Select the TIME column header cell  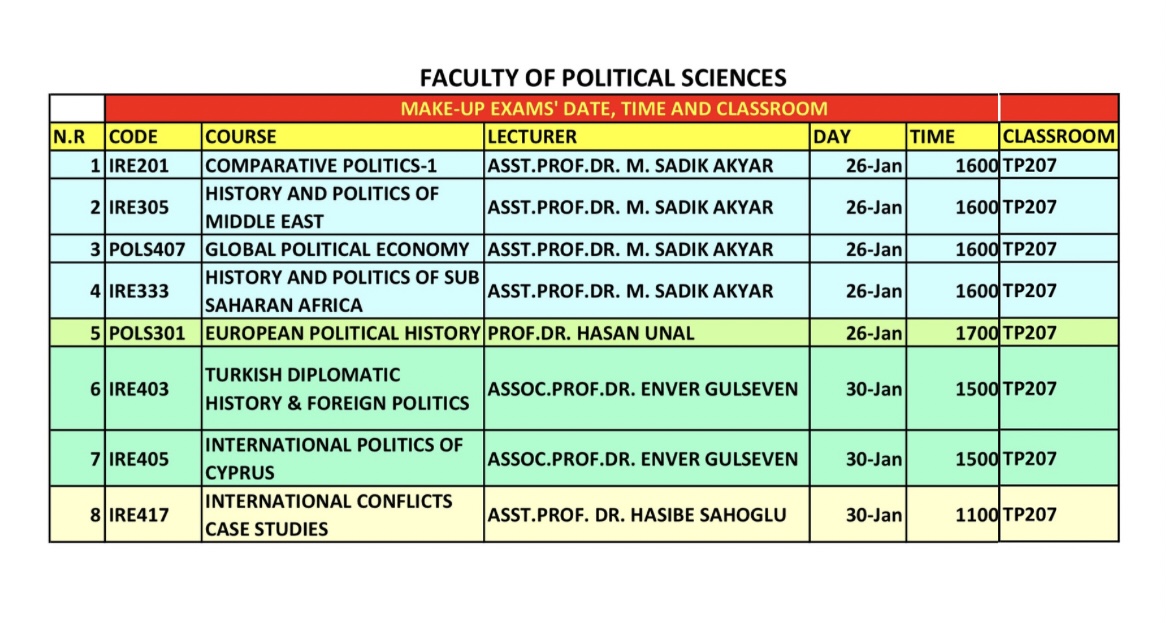coord(953,137)
